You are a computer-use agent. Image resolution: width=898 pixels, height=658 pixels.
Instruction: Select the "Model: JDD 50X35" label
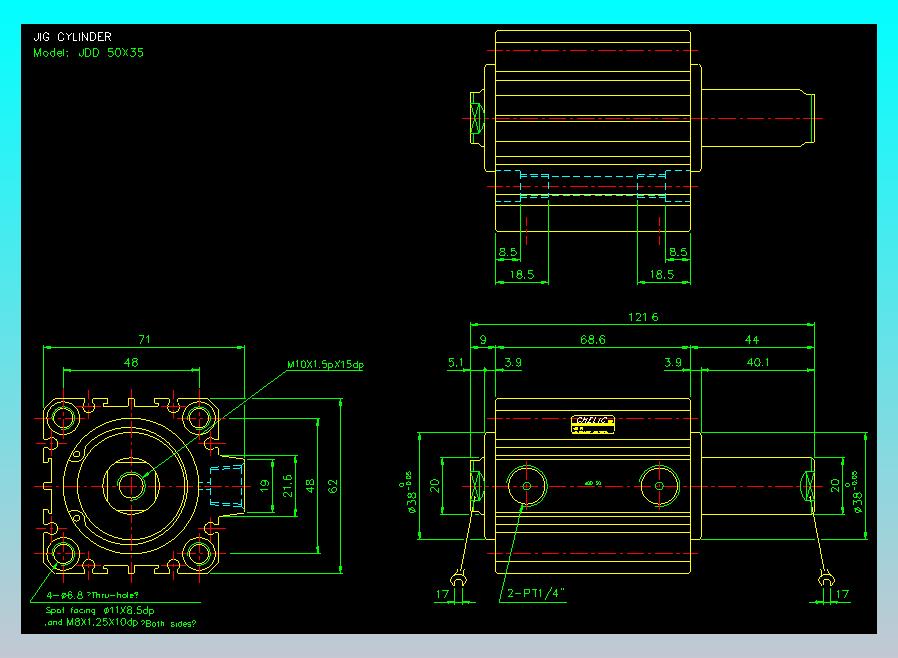pyautogui.click(x=88, y=53)
